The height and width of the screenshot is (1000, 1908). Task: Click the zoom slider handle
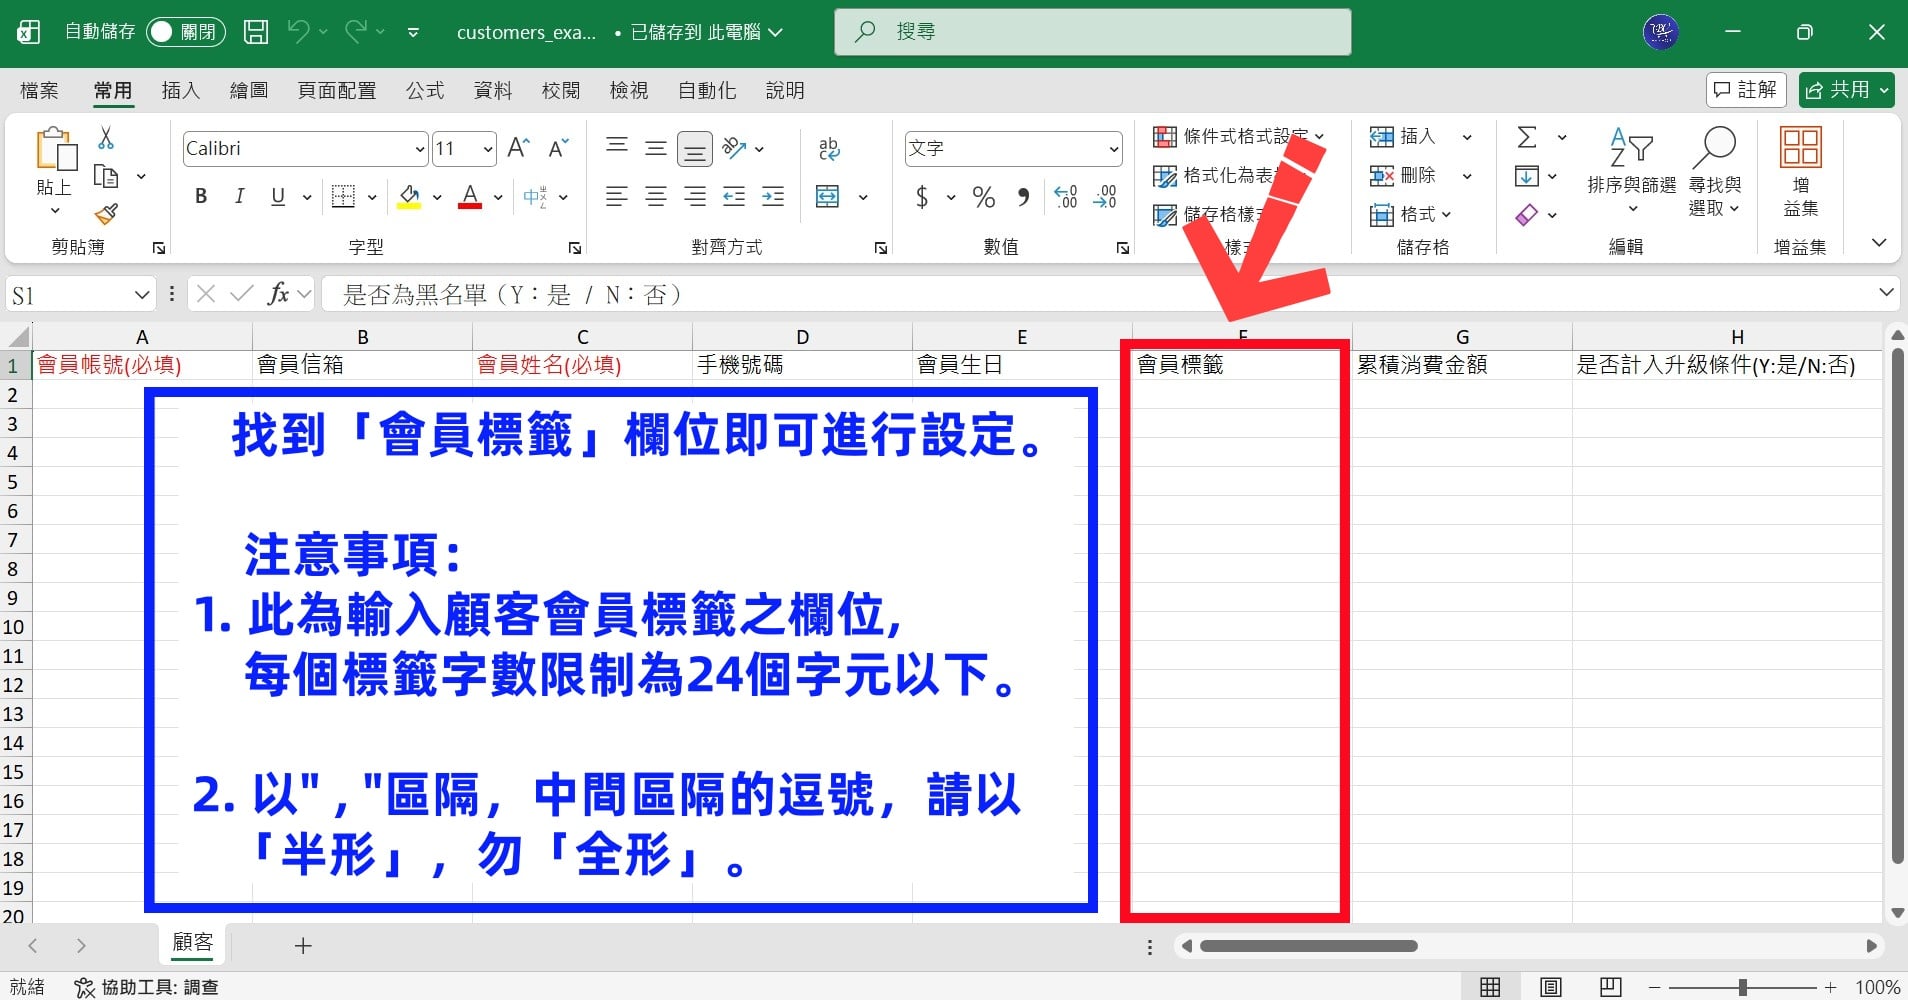(1743, 987)
